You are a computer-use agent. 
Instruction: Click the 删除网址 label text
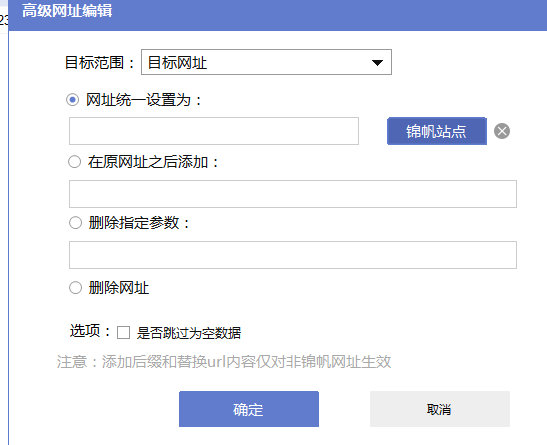pyautogui.click(x=119, y=288)
